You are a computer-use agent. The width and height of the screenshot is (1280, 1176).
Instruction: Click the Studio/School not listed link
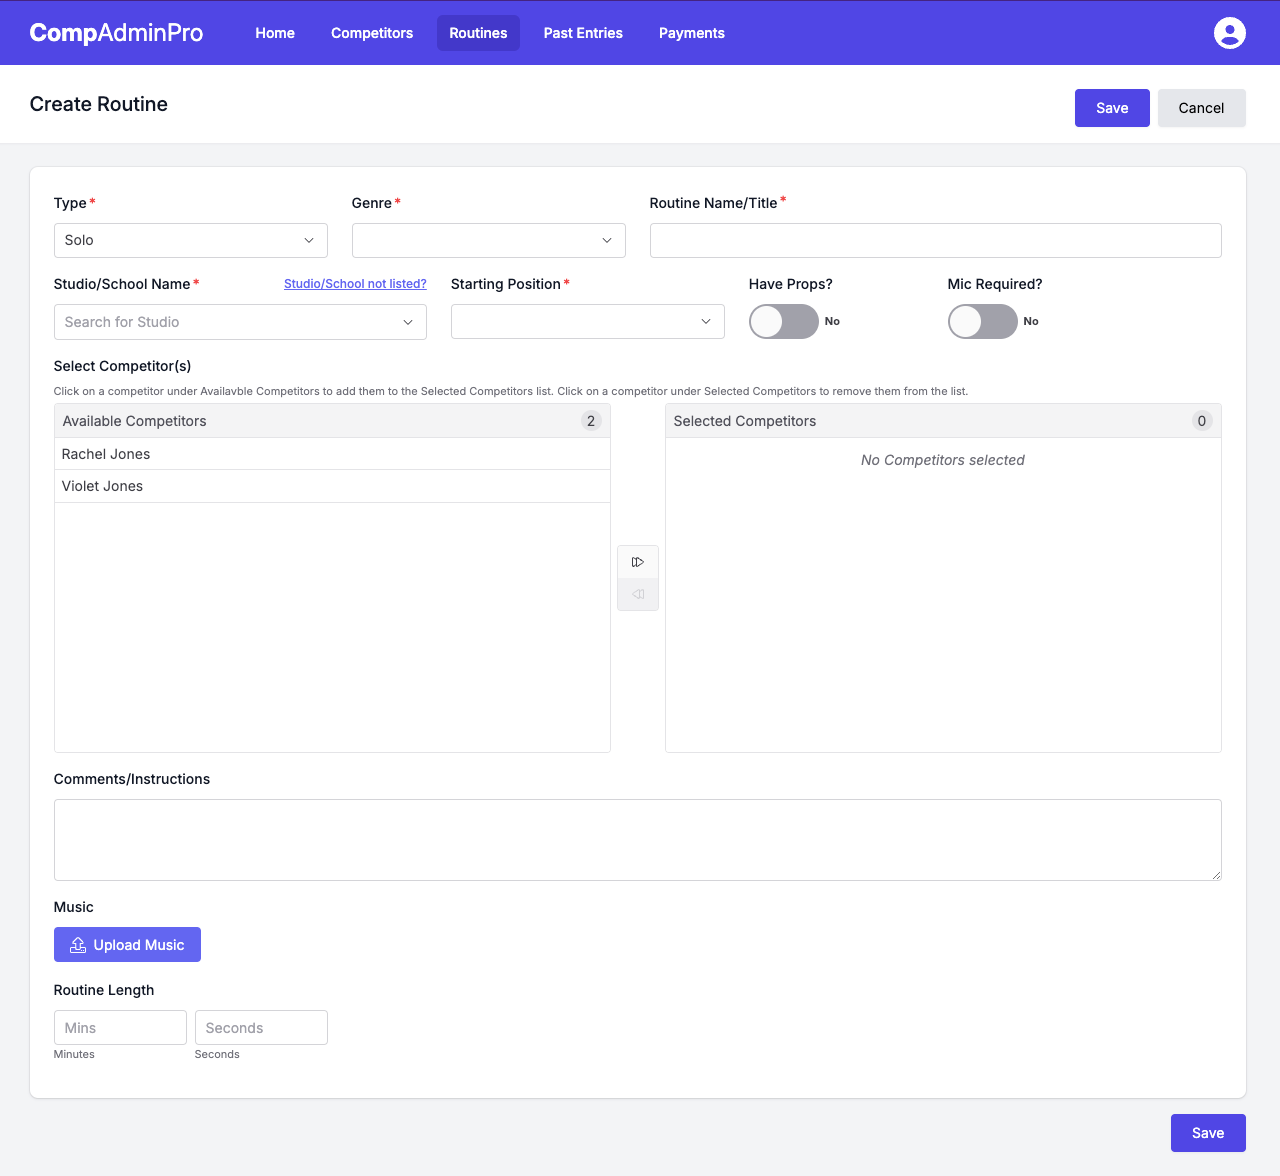click(x=355, y=284)
